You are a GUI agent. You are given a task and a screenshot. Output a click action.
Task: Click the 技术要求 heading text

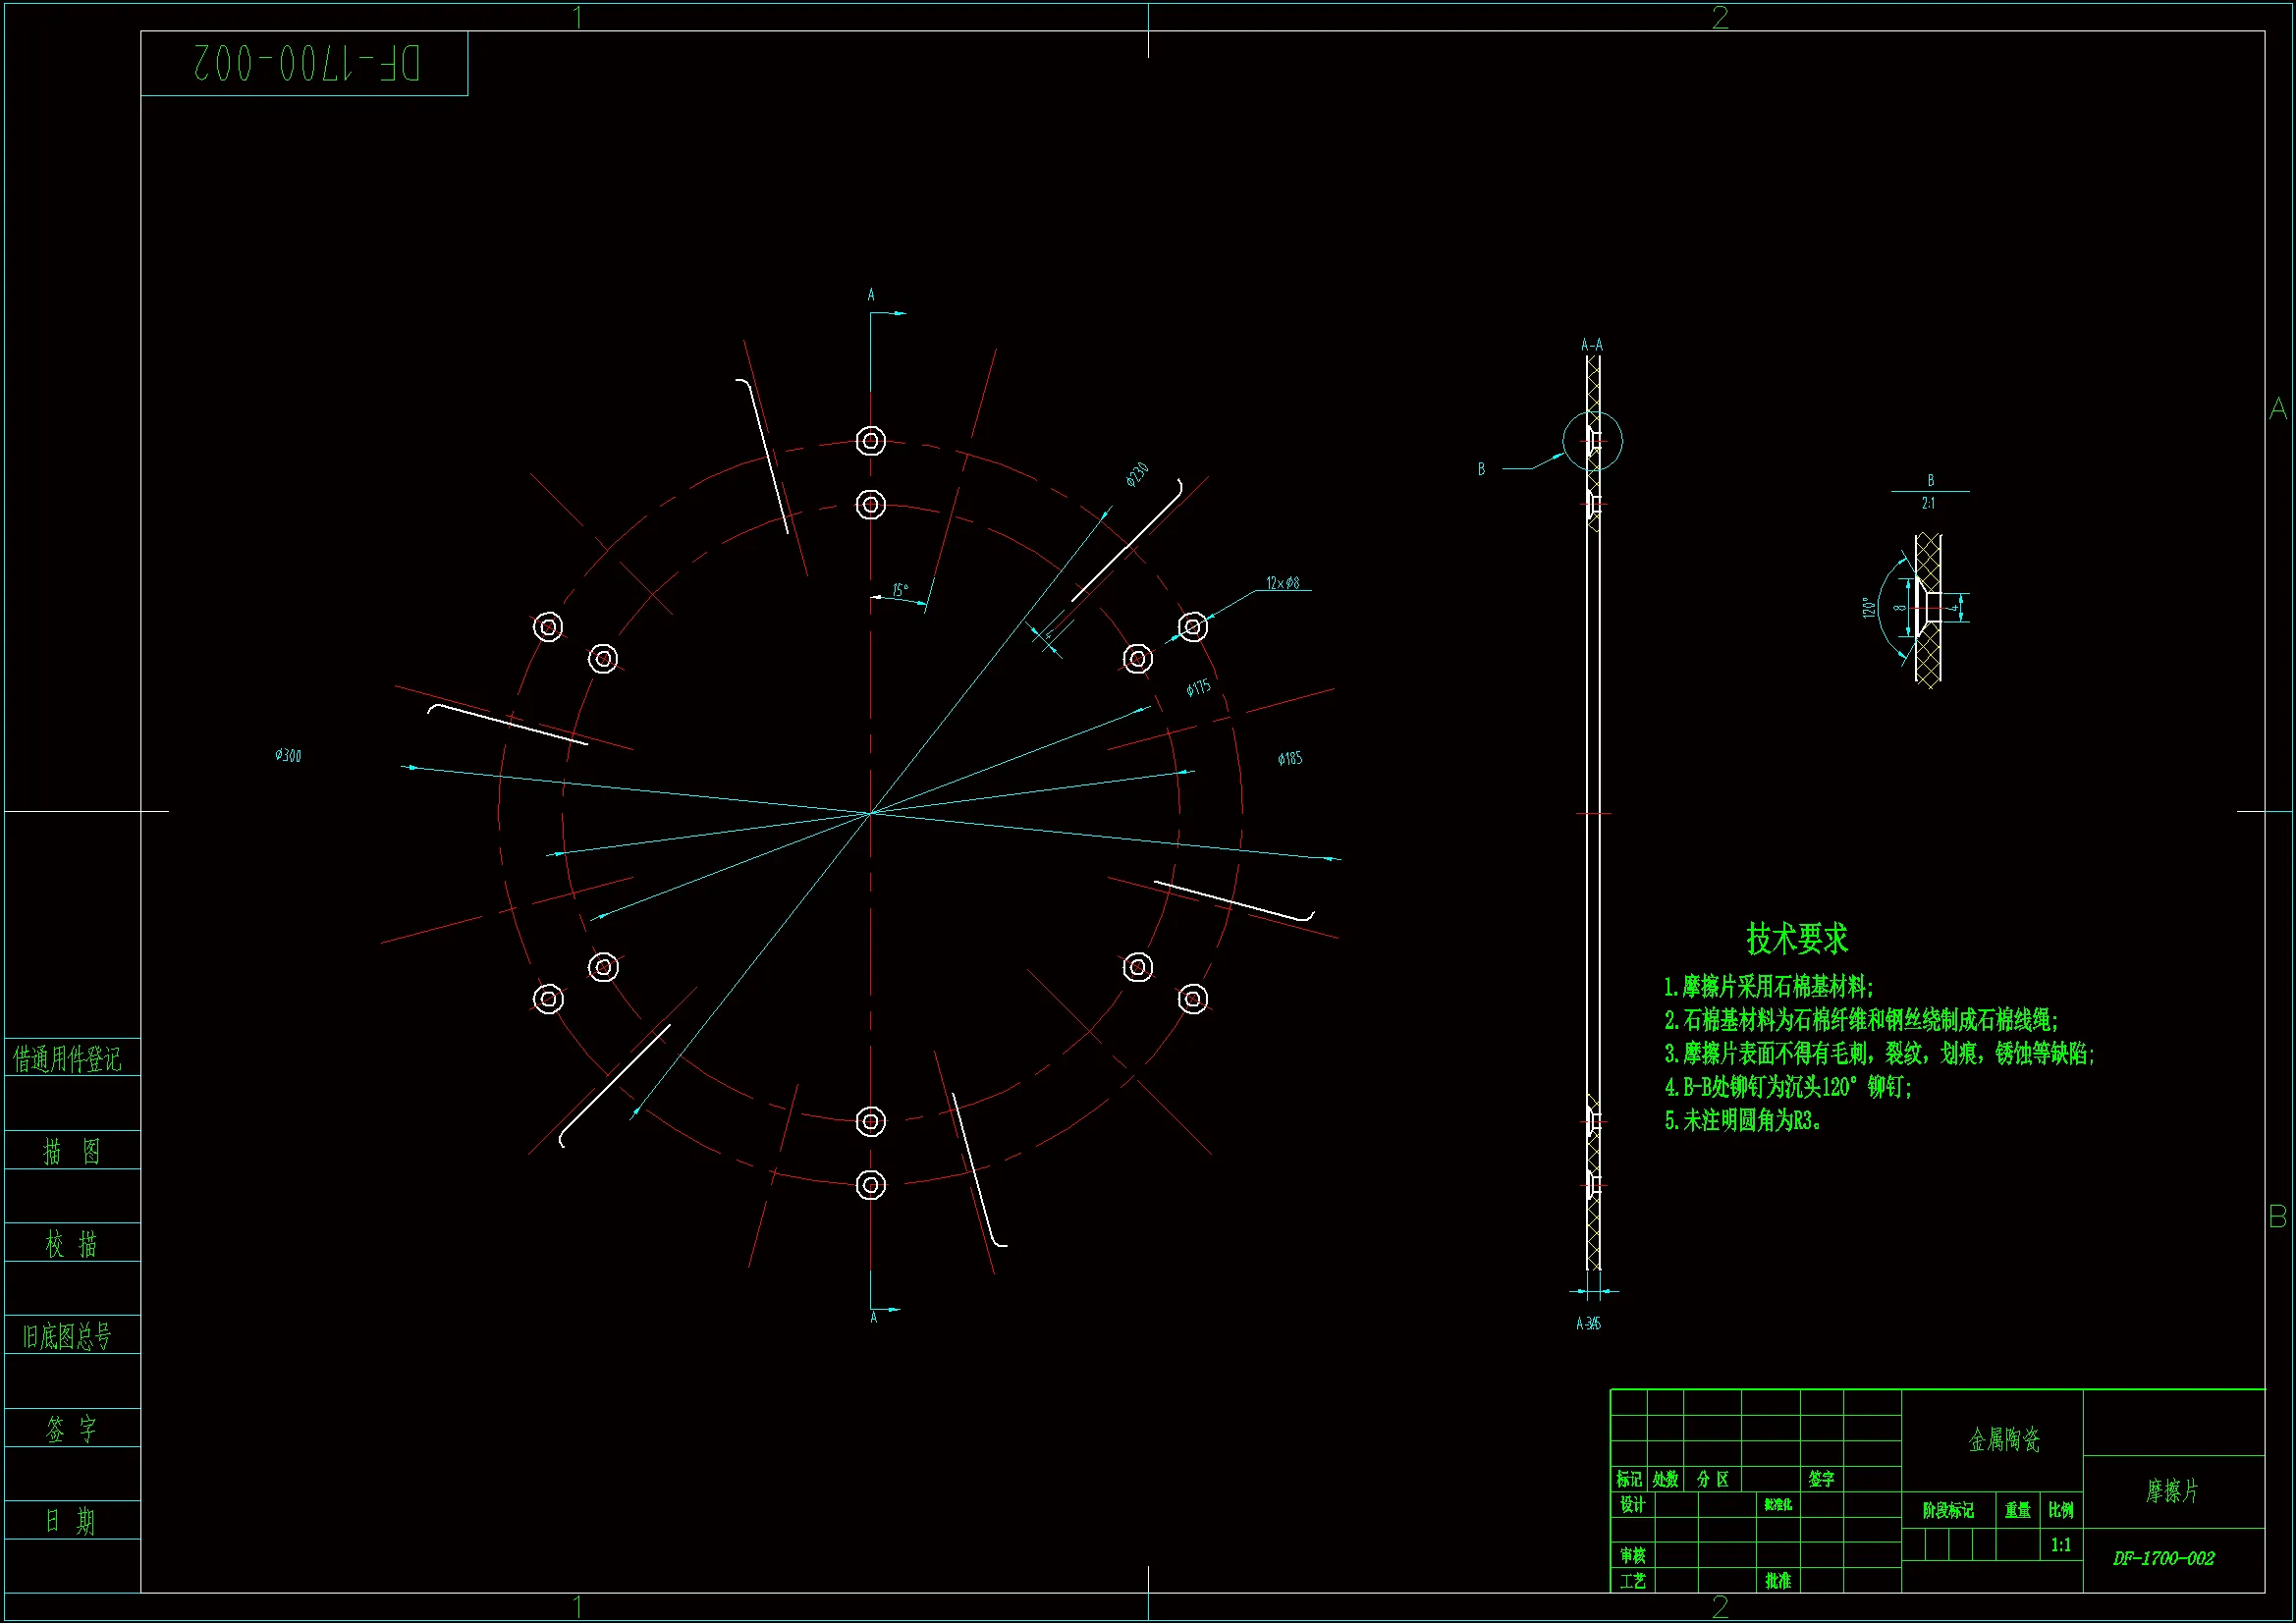point(1796,938)
